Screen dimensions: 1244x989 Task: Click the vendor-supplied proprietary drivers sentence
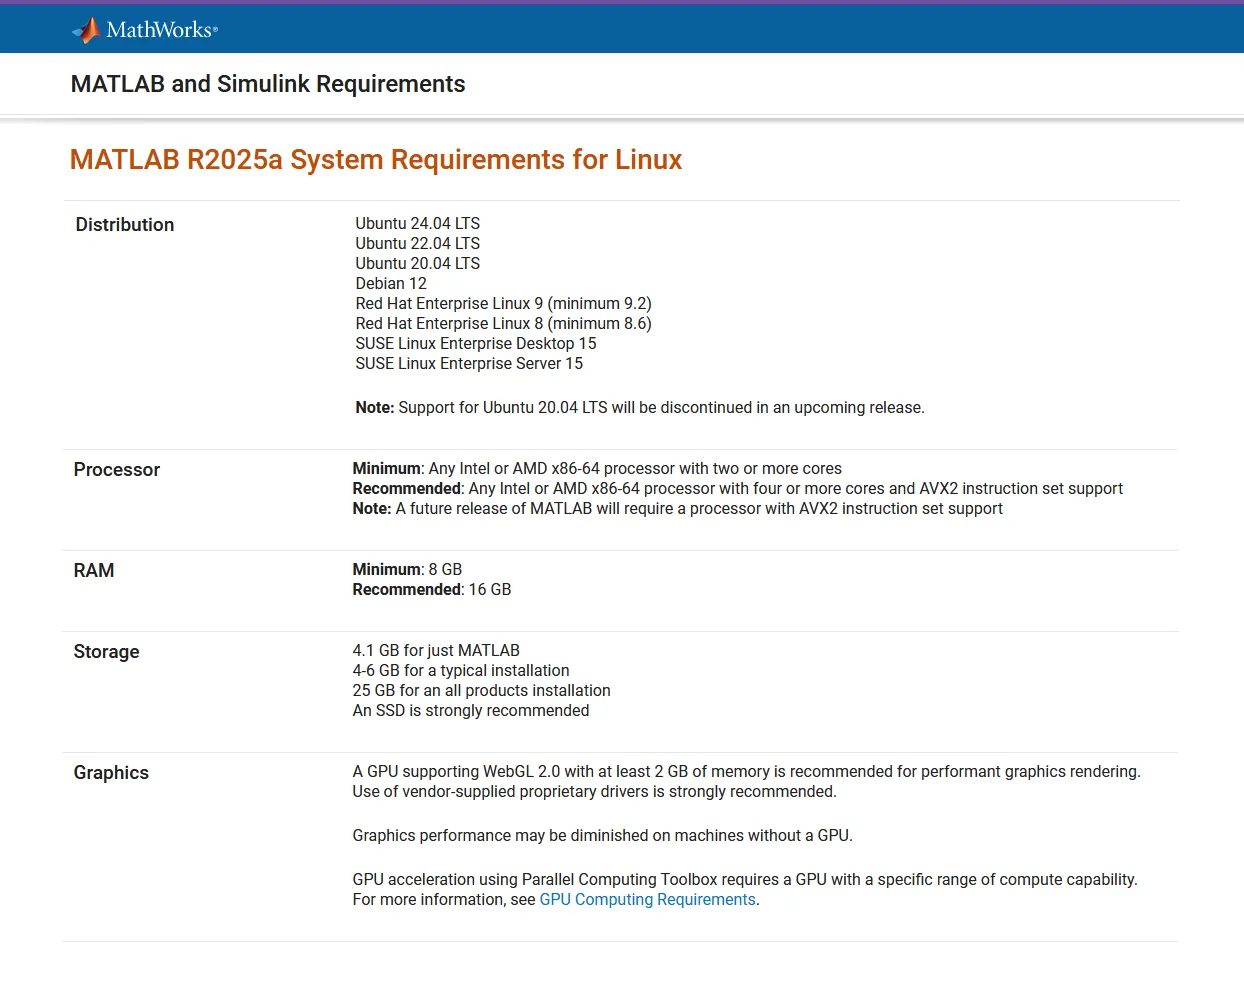(x=595, y=792)
